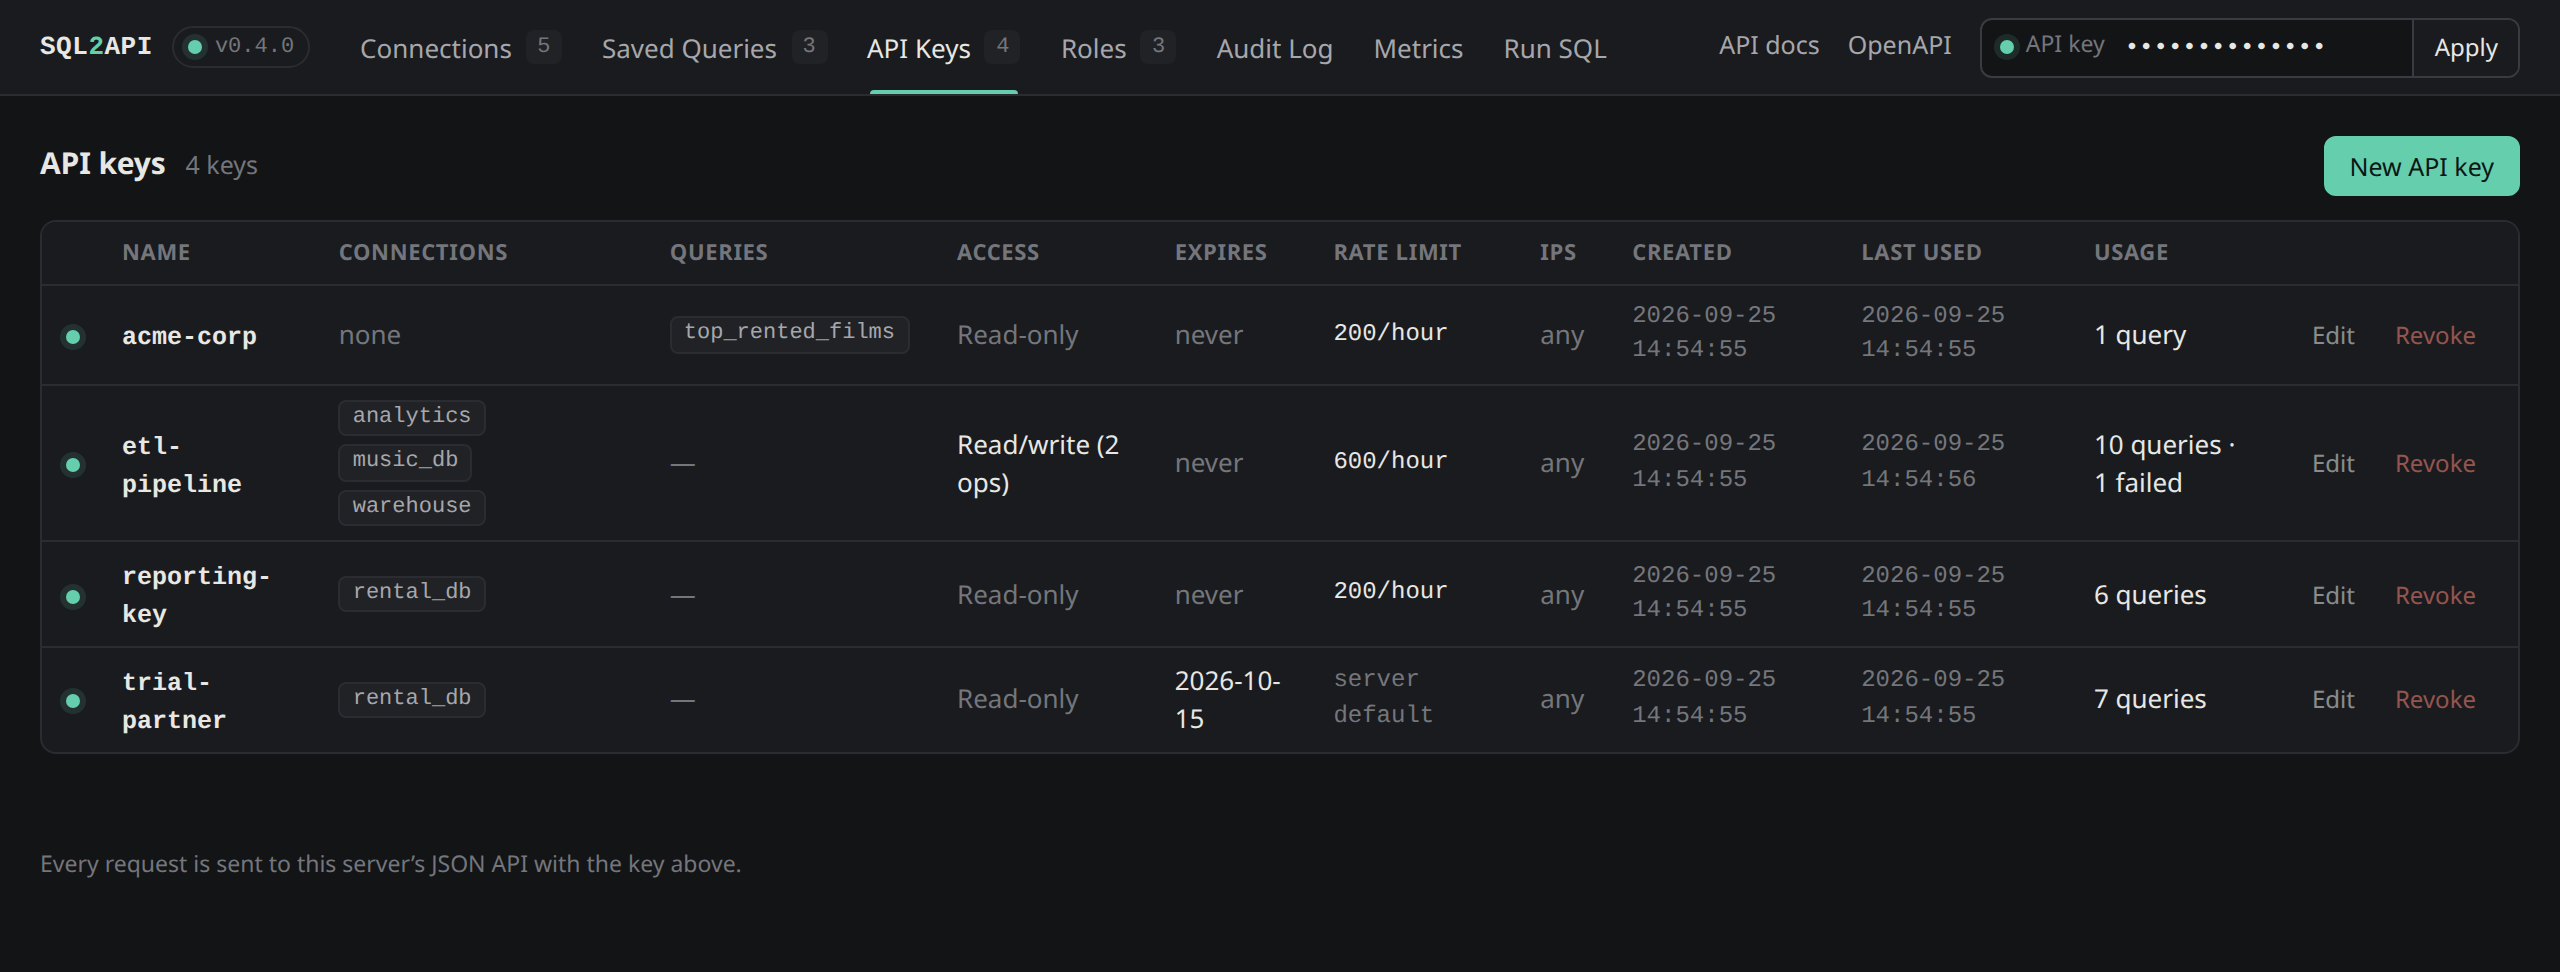The image size is (2560, 972).
Task: Click the Read/write (2 ops) access cell
Action: tap(1038, 464)
